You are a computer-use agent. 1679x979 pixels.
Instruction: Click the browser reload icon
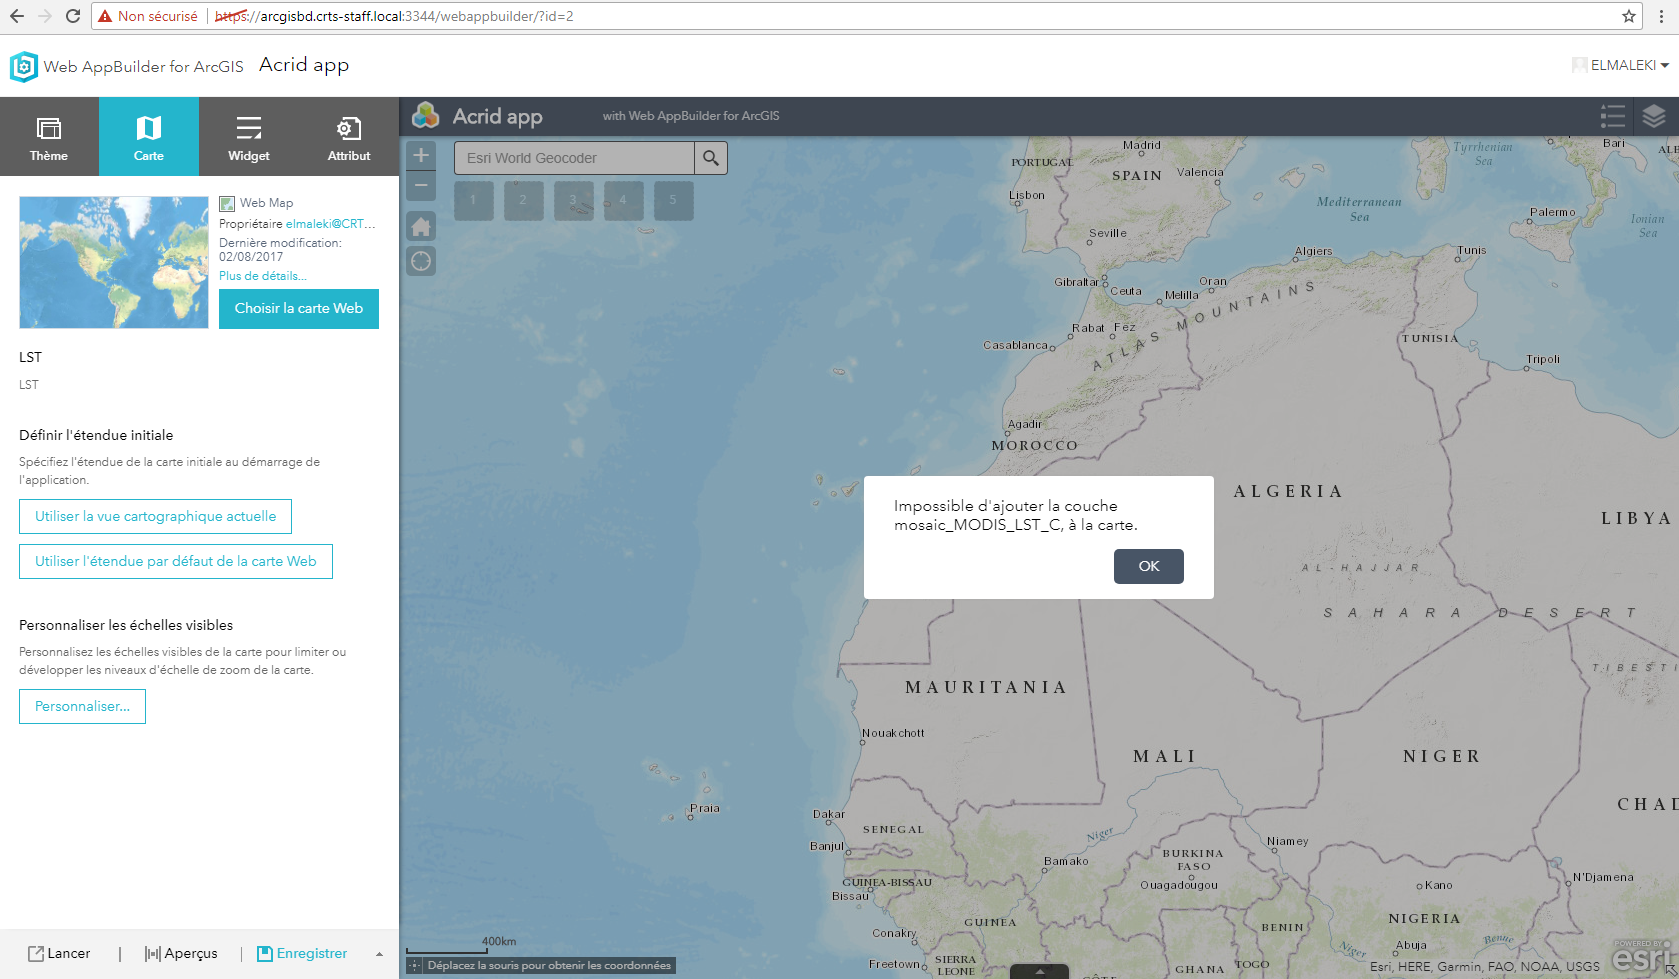72,16
